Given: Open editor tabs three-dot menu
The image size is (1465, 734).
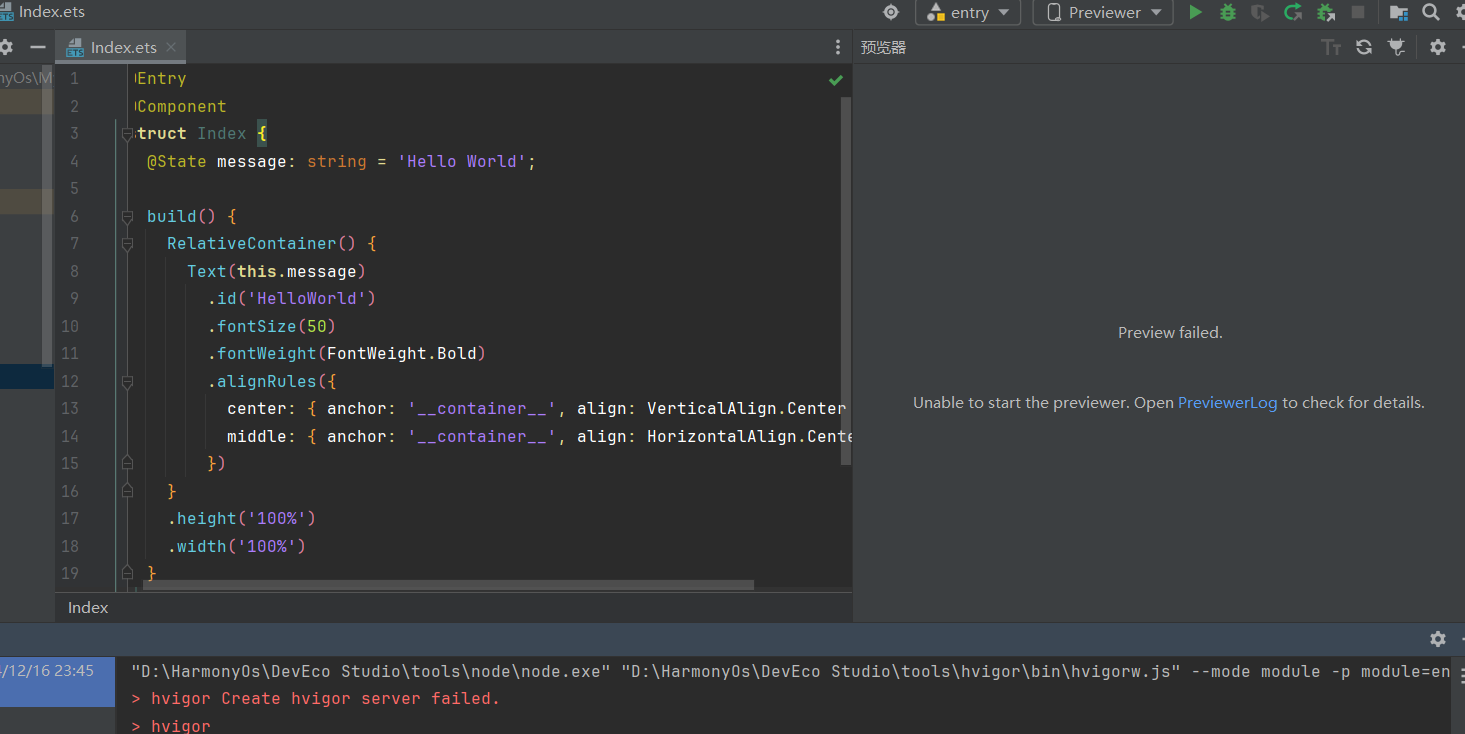Looking at the screenshot, I should click(x=838, y=47).
